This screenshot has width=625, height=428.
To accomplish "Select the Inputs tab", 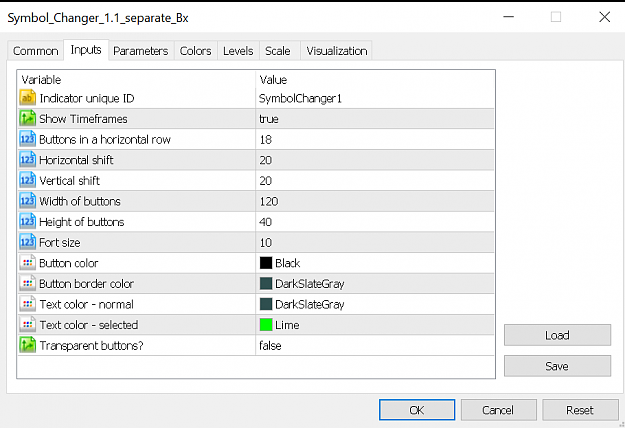I will pos(86,50).
